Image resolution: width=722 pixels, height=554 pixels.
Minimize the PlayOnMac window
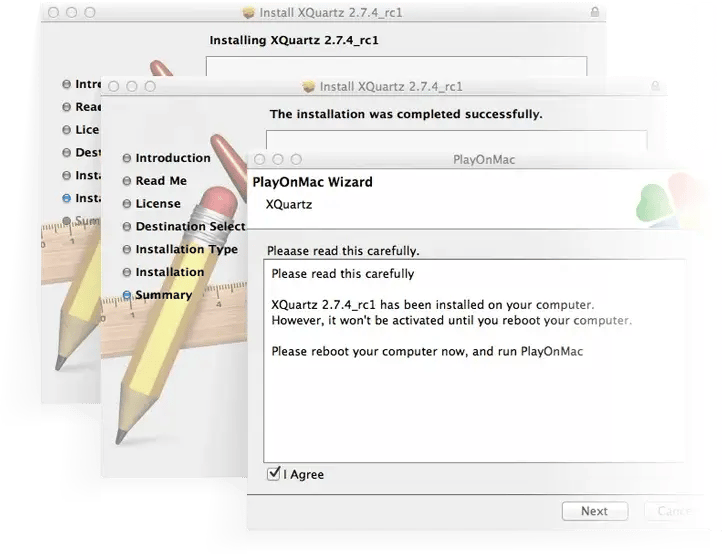point(278,159)
